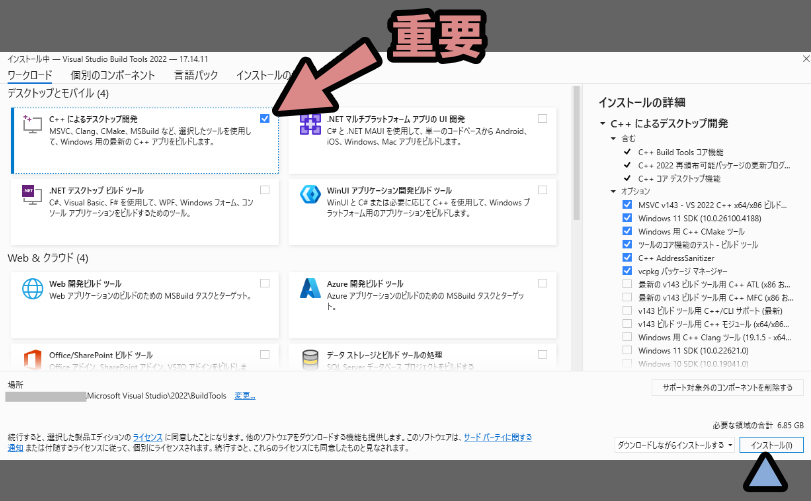
Task: Select the C++ によるデスクトップ開発 workload card
Action: pyautogui.click(x=145, y=141)
